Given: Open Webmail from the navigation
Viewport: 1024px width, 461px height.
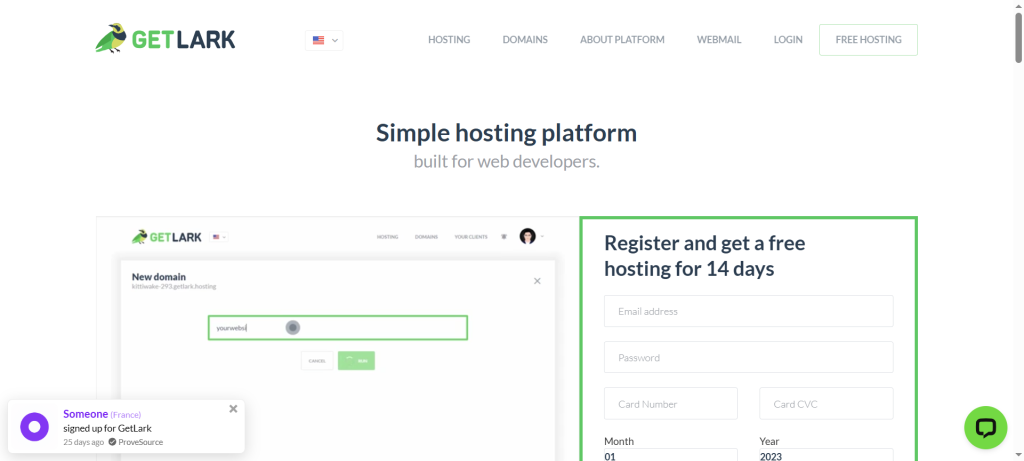Looking at the screenshot, I should (x=719, y=40).
